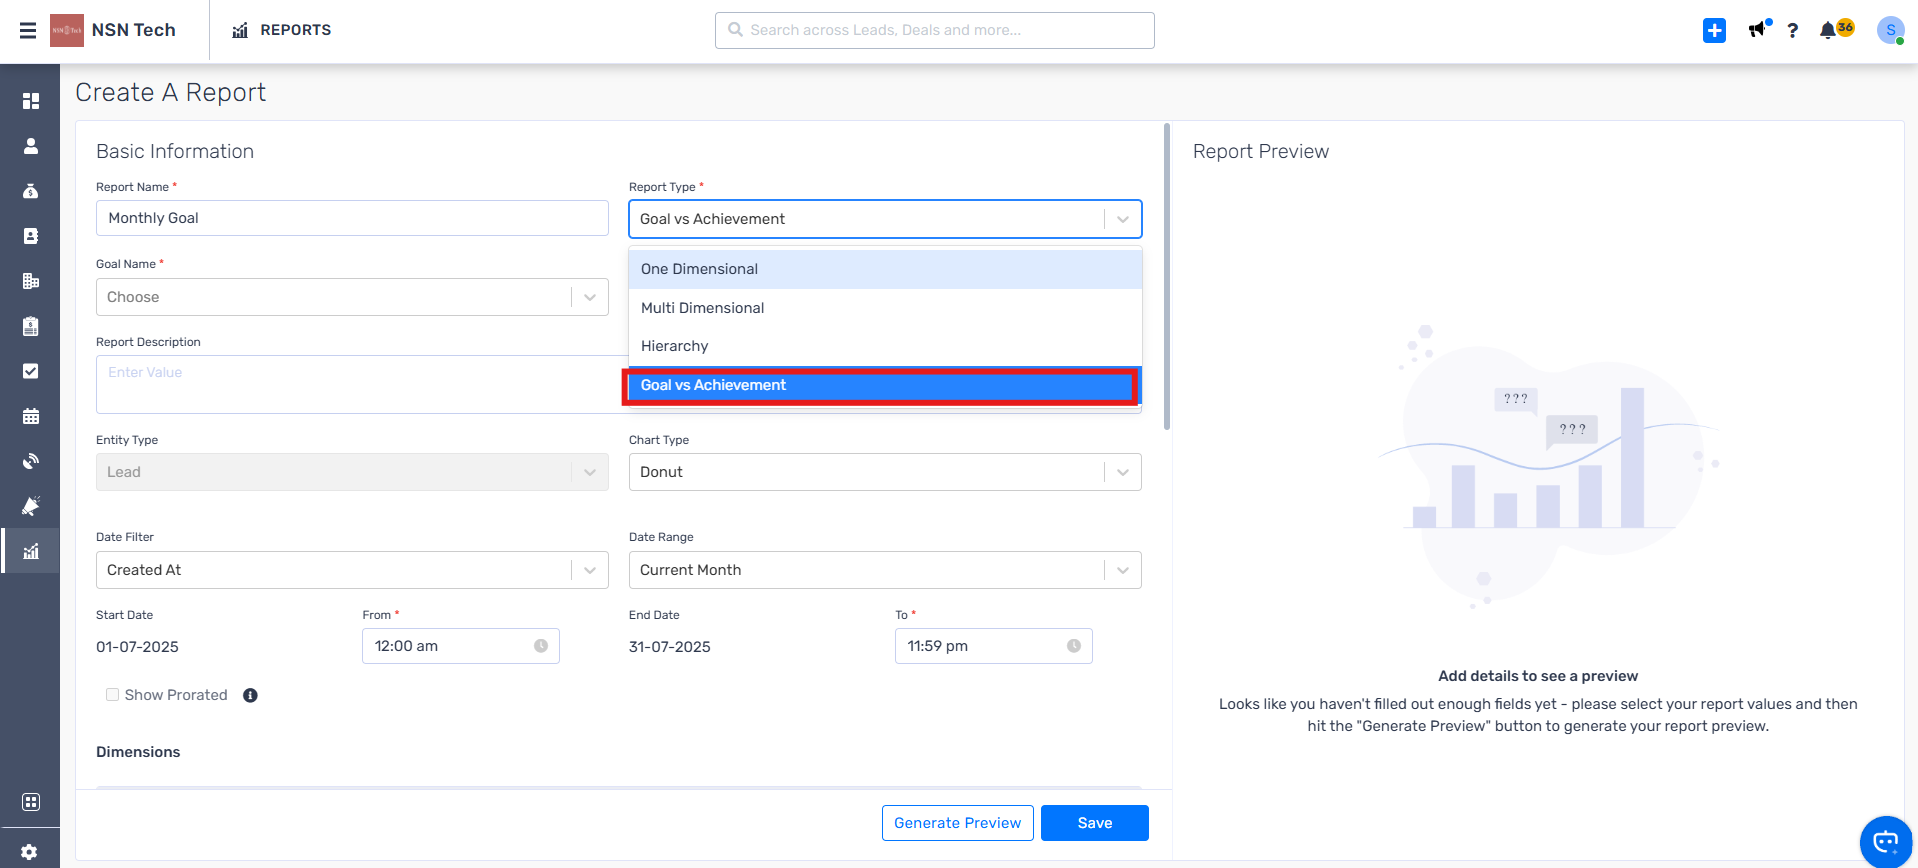
Task: Enable the Show Prorated checkbox
Action: pos(112,695)
